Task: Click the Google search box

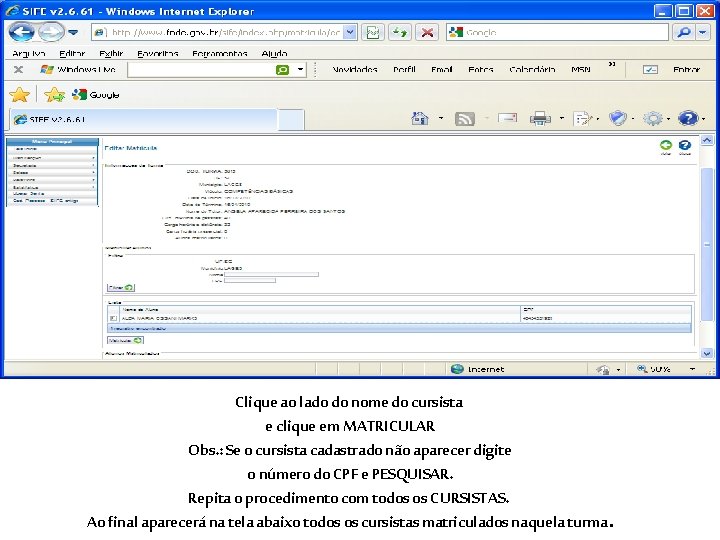Action: pos(557,32)
